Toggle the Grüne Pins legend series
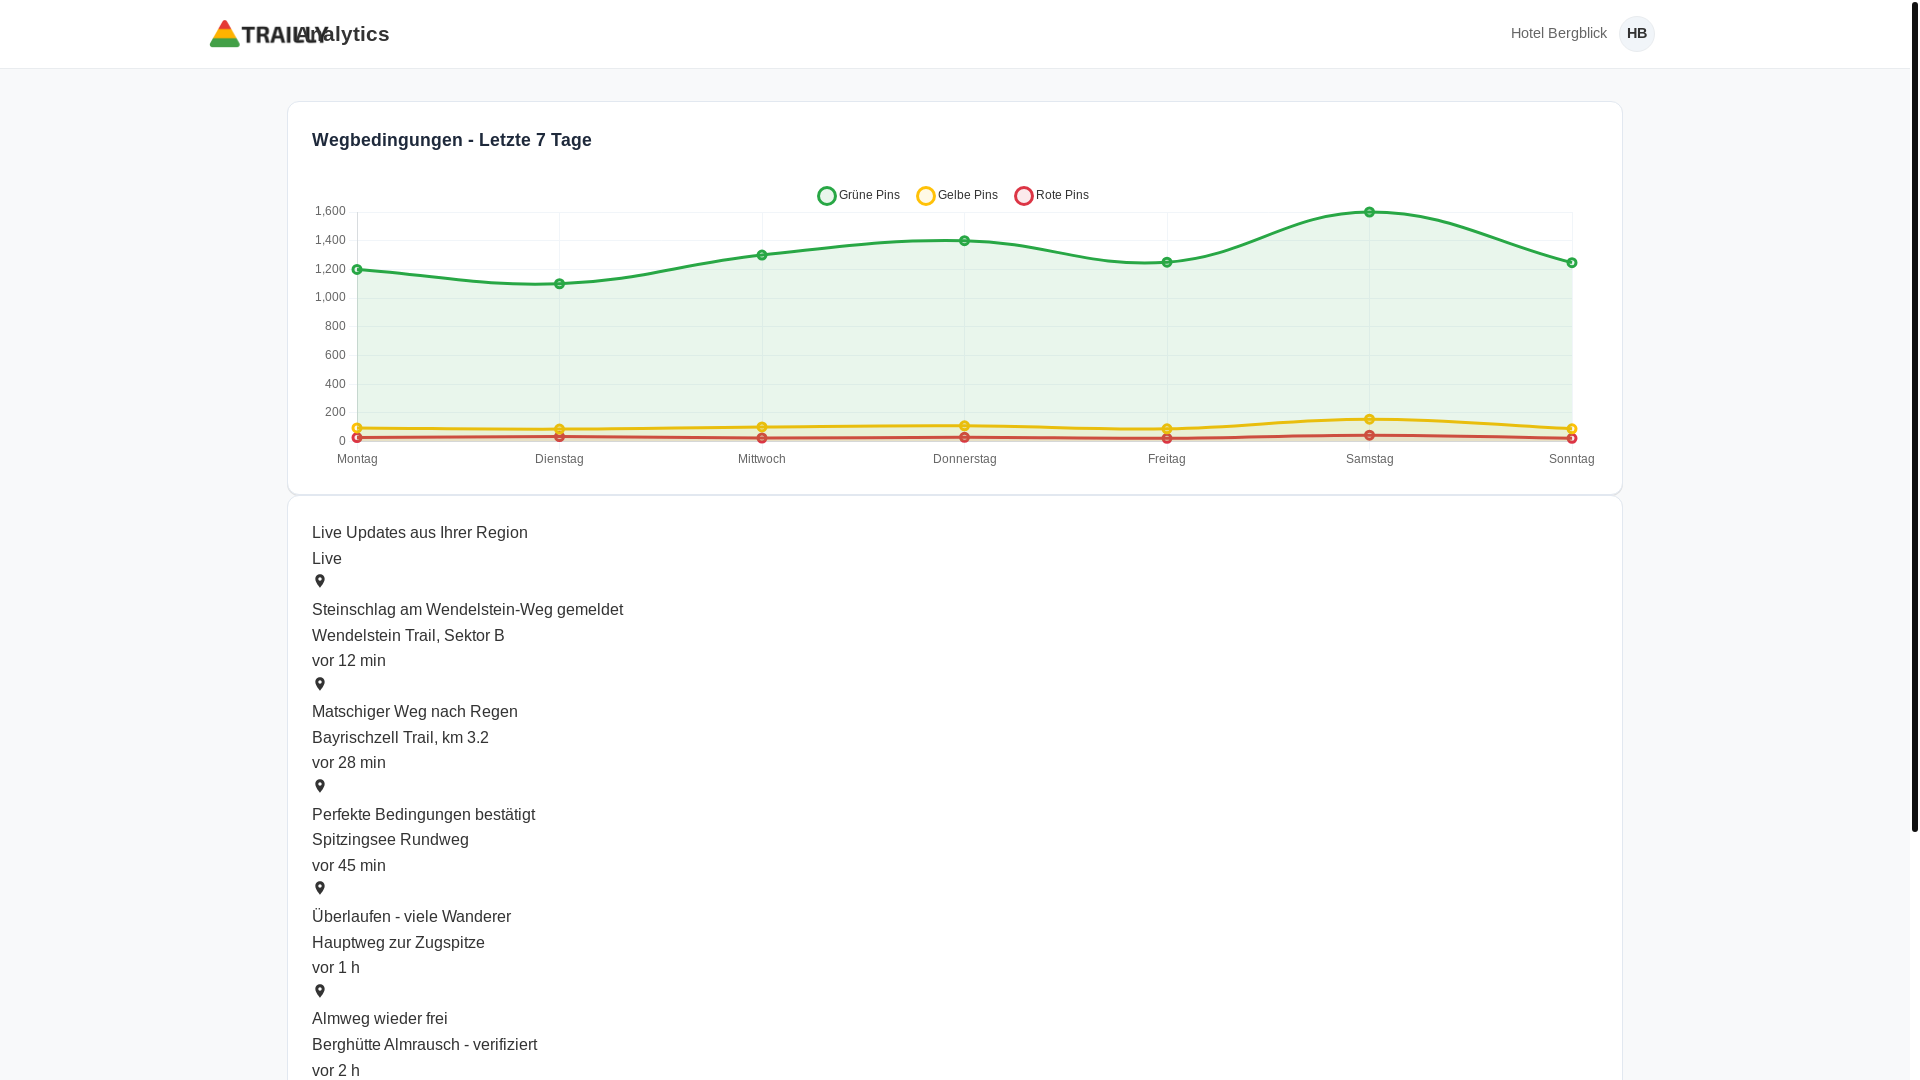The height and width of the screenshot is (1080, 1920). pos(858,195)
